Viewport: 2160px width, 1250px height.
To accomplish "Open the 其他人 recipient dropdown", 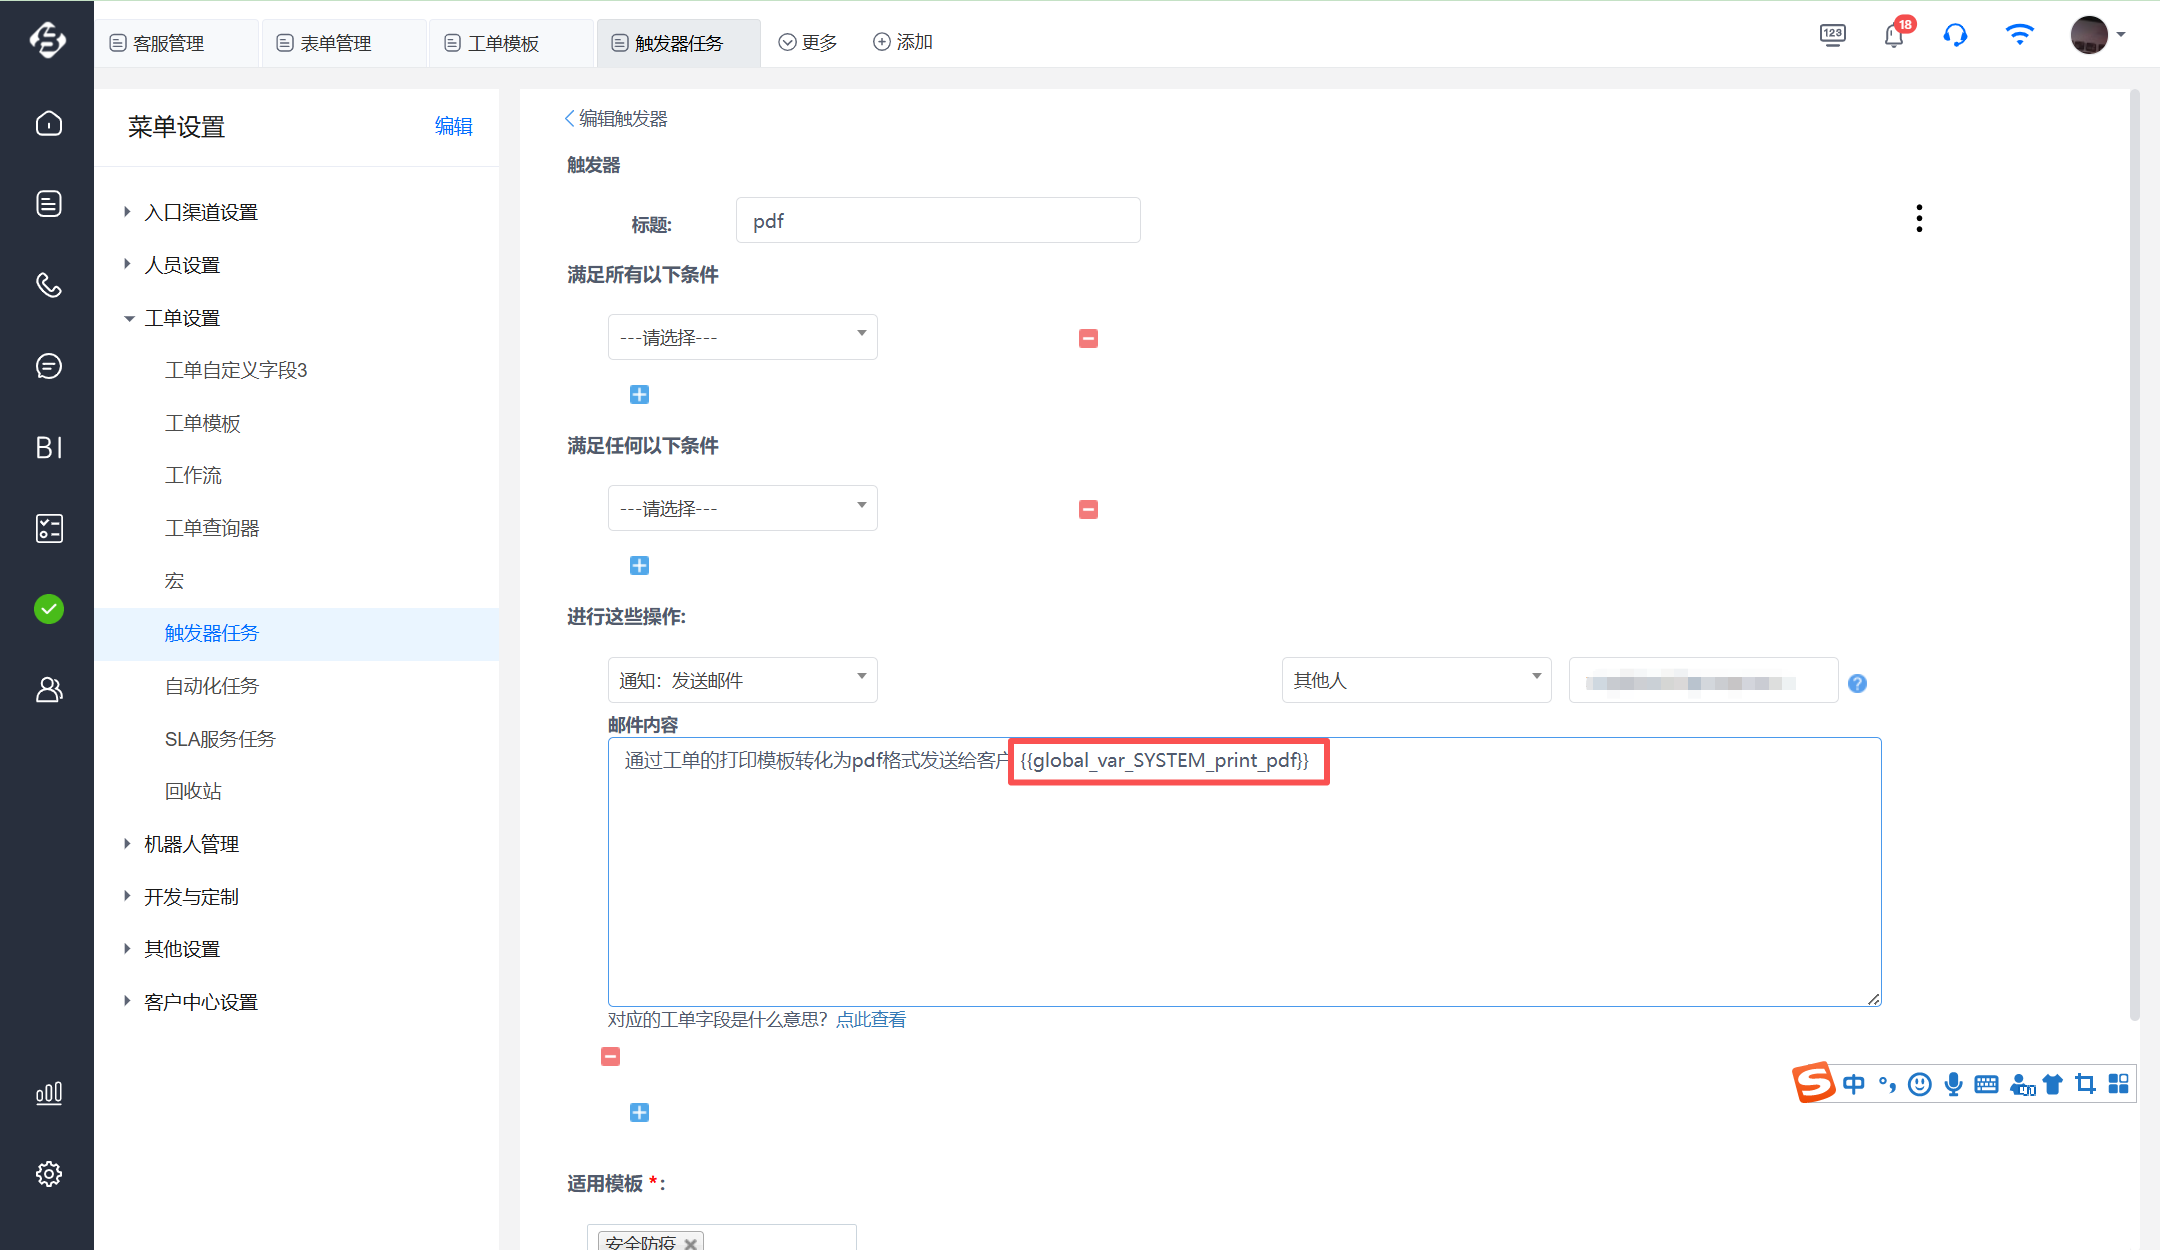I will coord(1415,680).
